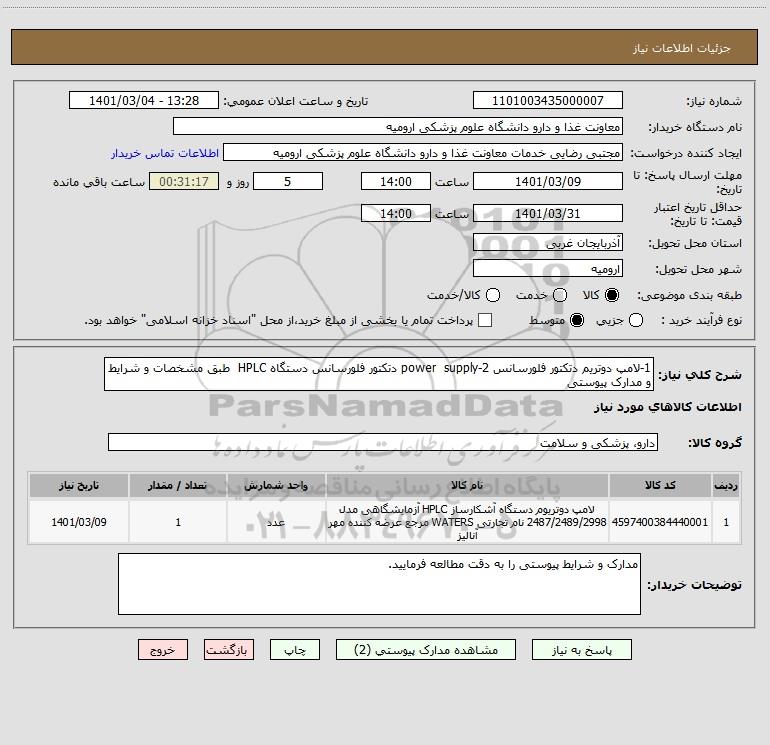
Task: Click the پاسخ به نیاز button
Action: (581, 650)
